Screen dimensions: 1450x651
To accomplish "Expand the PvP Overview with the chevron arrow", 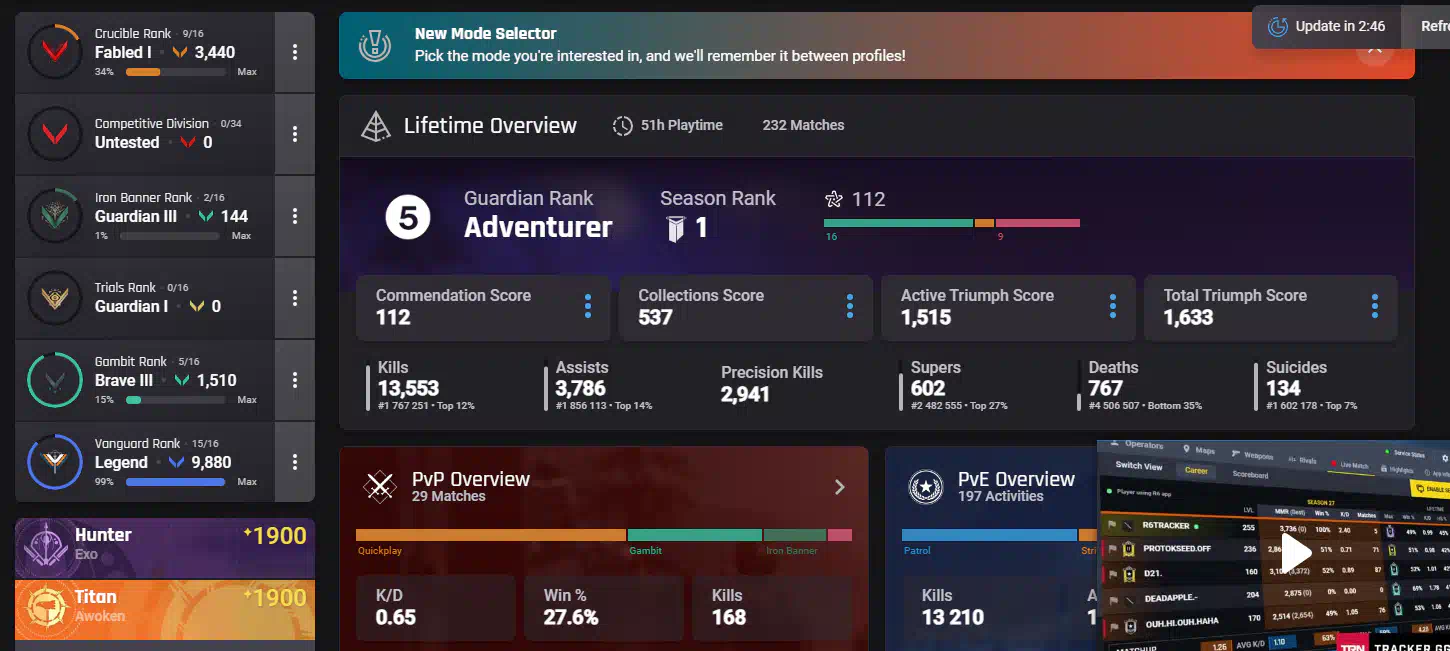I will (x=840, y=487).
